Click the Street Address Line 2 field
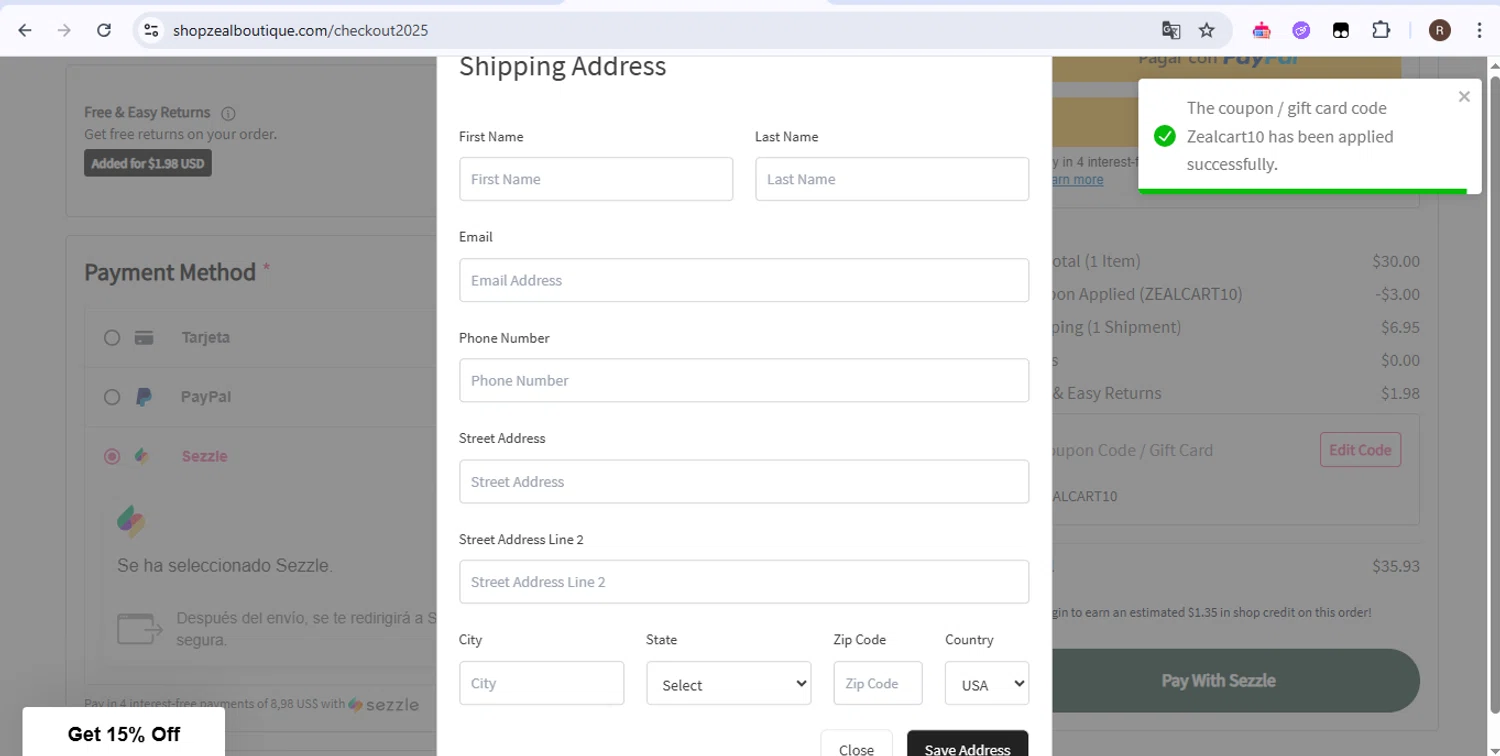This screenshot has height=756, width=1500. tap(744, 582)
